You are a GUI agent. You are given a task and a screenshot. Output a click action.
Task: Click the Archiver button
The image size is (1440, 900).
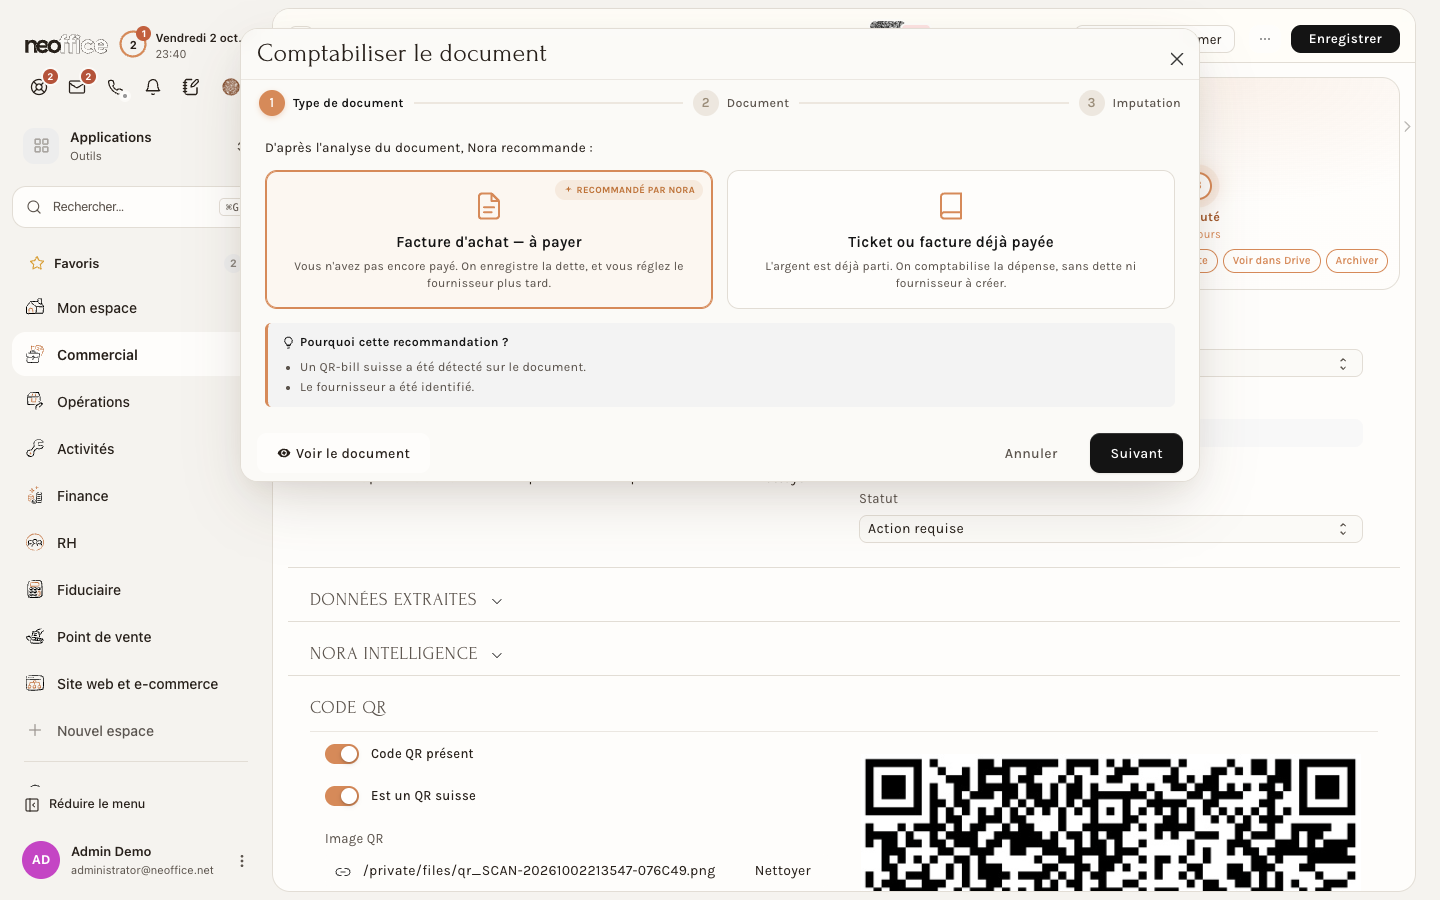pyautogui.click(x=1357, y=261)
